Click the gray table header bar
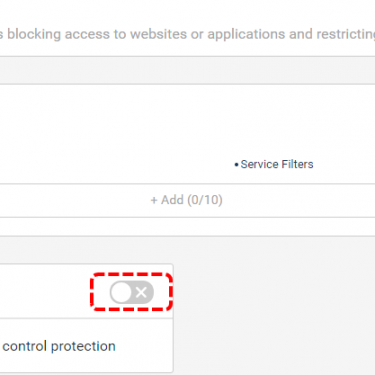 [x=187, y=70]
